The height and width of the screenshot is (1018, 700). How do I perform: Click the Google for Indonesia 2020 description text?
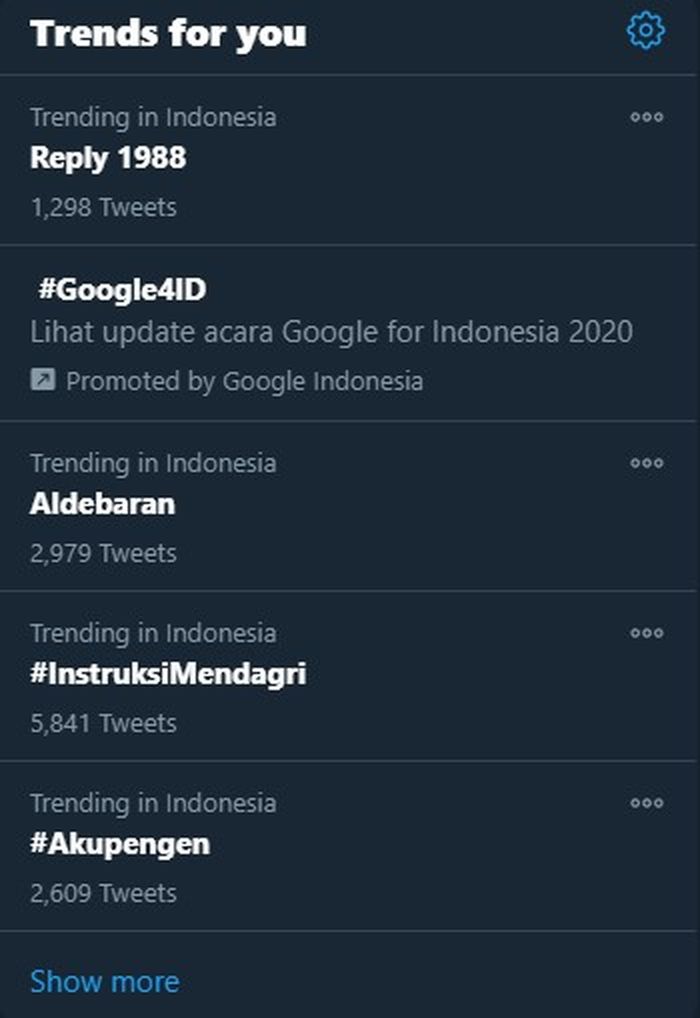[331, 331]
